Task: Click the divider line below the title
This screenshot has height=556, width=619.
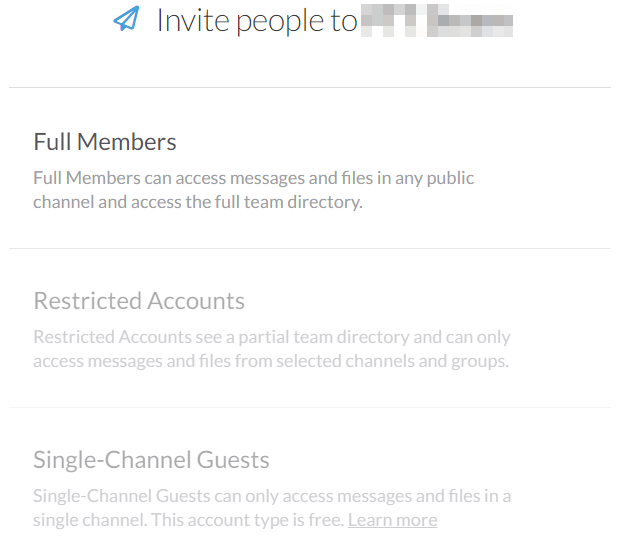Action: 309,88
